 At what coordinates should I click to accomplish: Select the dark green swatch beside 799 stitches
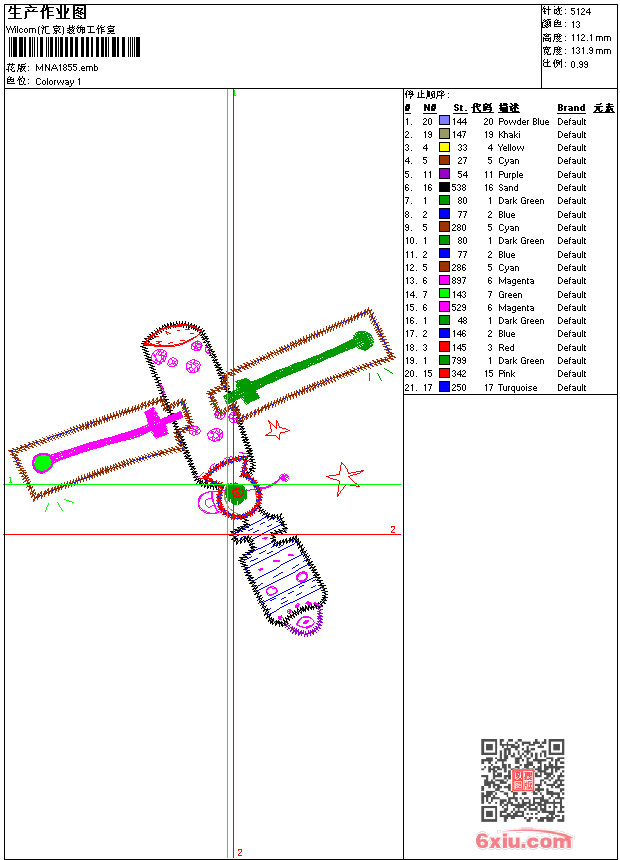click(x=444, y=360)
